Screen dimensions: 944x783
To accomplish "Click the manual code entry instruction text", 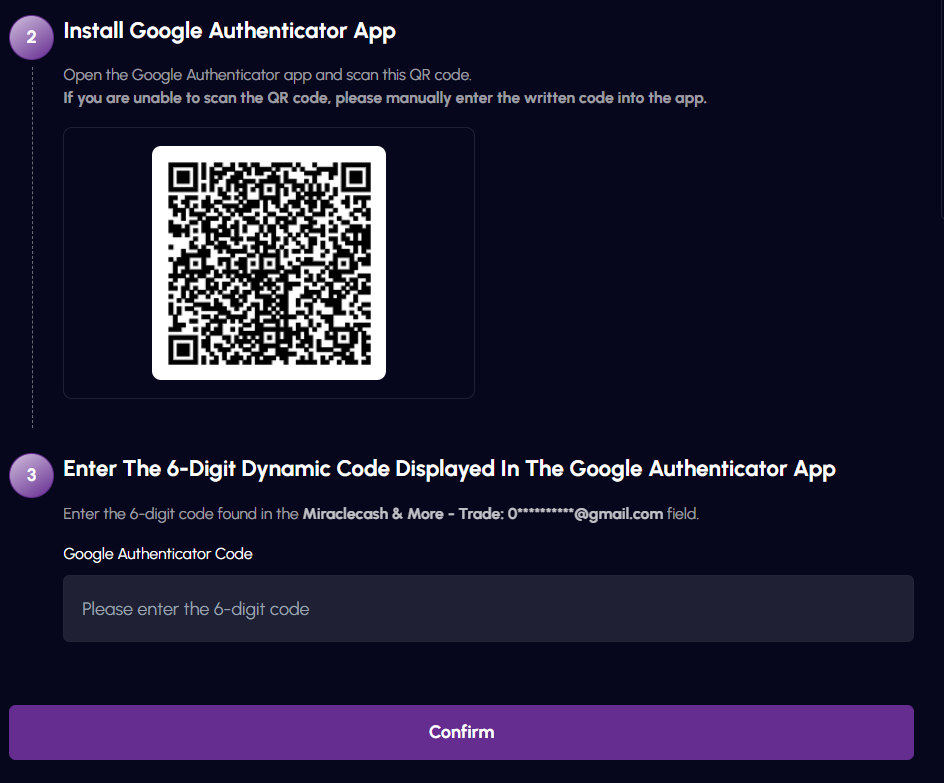I will click(x=385, y=98).
